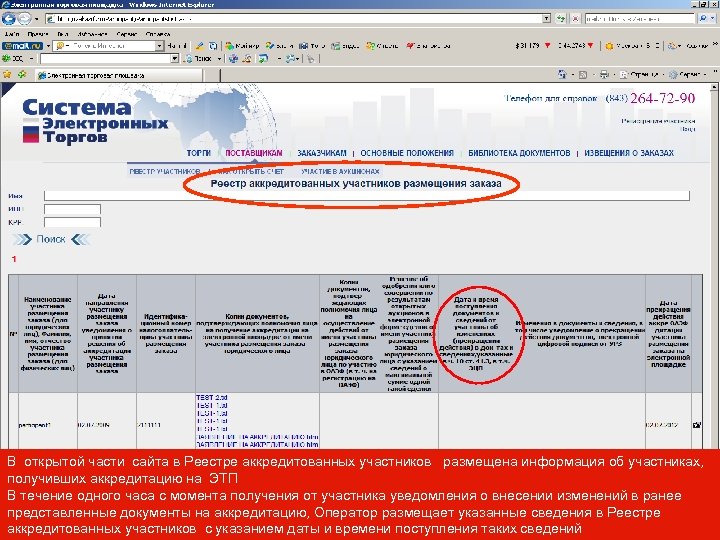Run the search with the magnifier icon
This screenshot has width=720, height=540.
pos(703,19)
